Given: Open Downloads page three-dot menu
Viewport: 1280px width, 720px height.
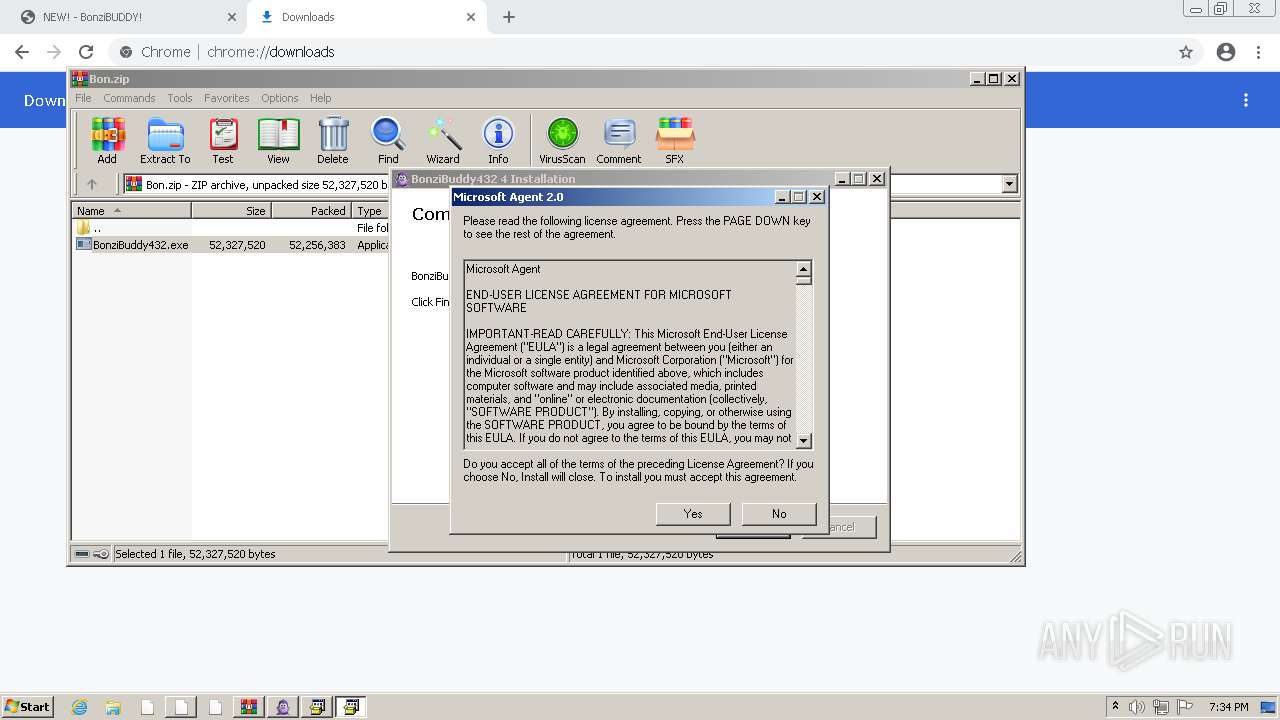Looking at the screenshot, I should (x=1246, y=100).
